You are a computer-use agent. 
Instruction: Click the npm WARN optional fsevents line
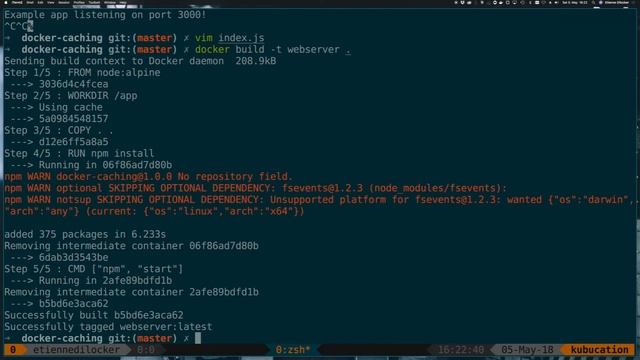(256, 188)
